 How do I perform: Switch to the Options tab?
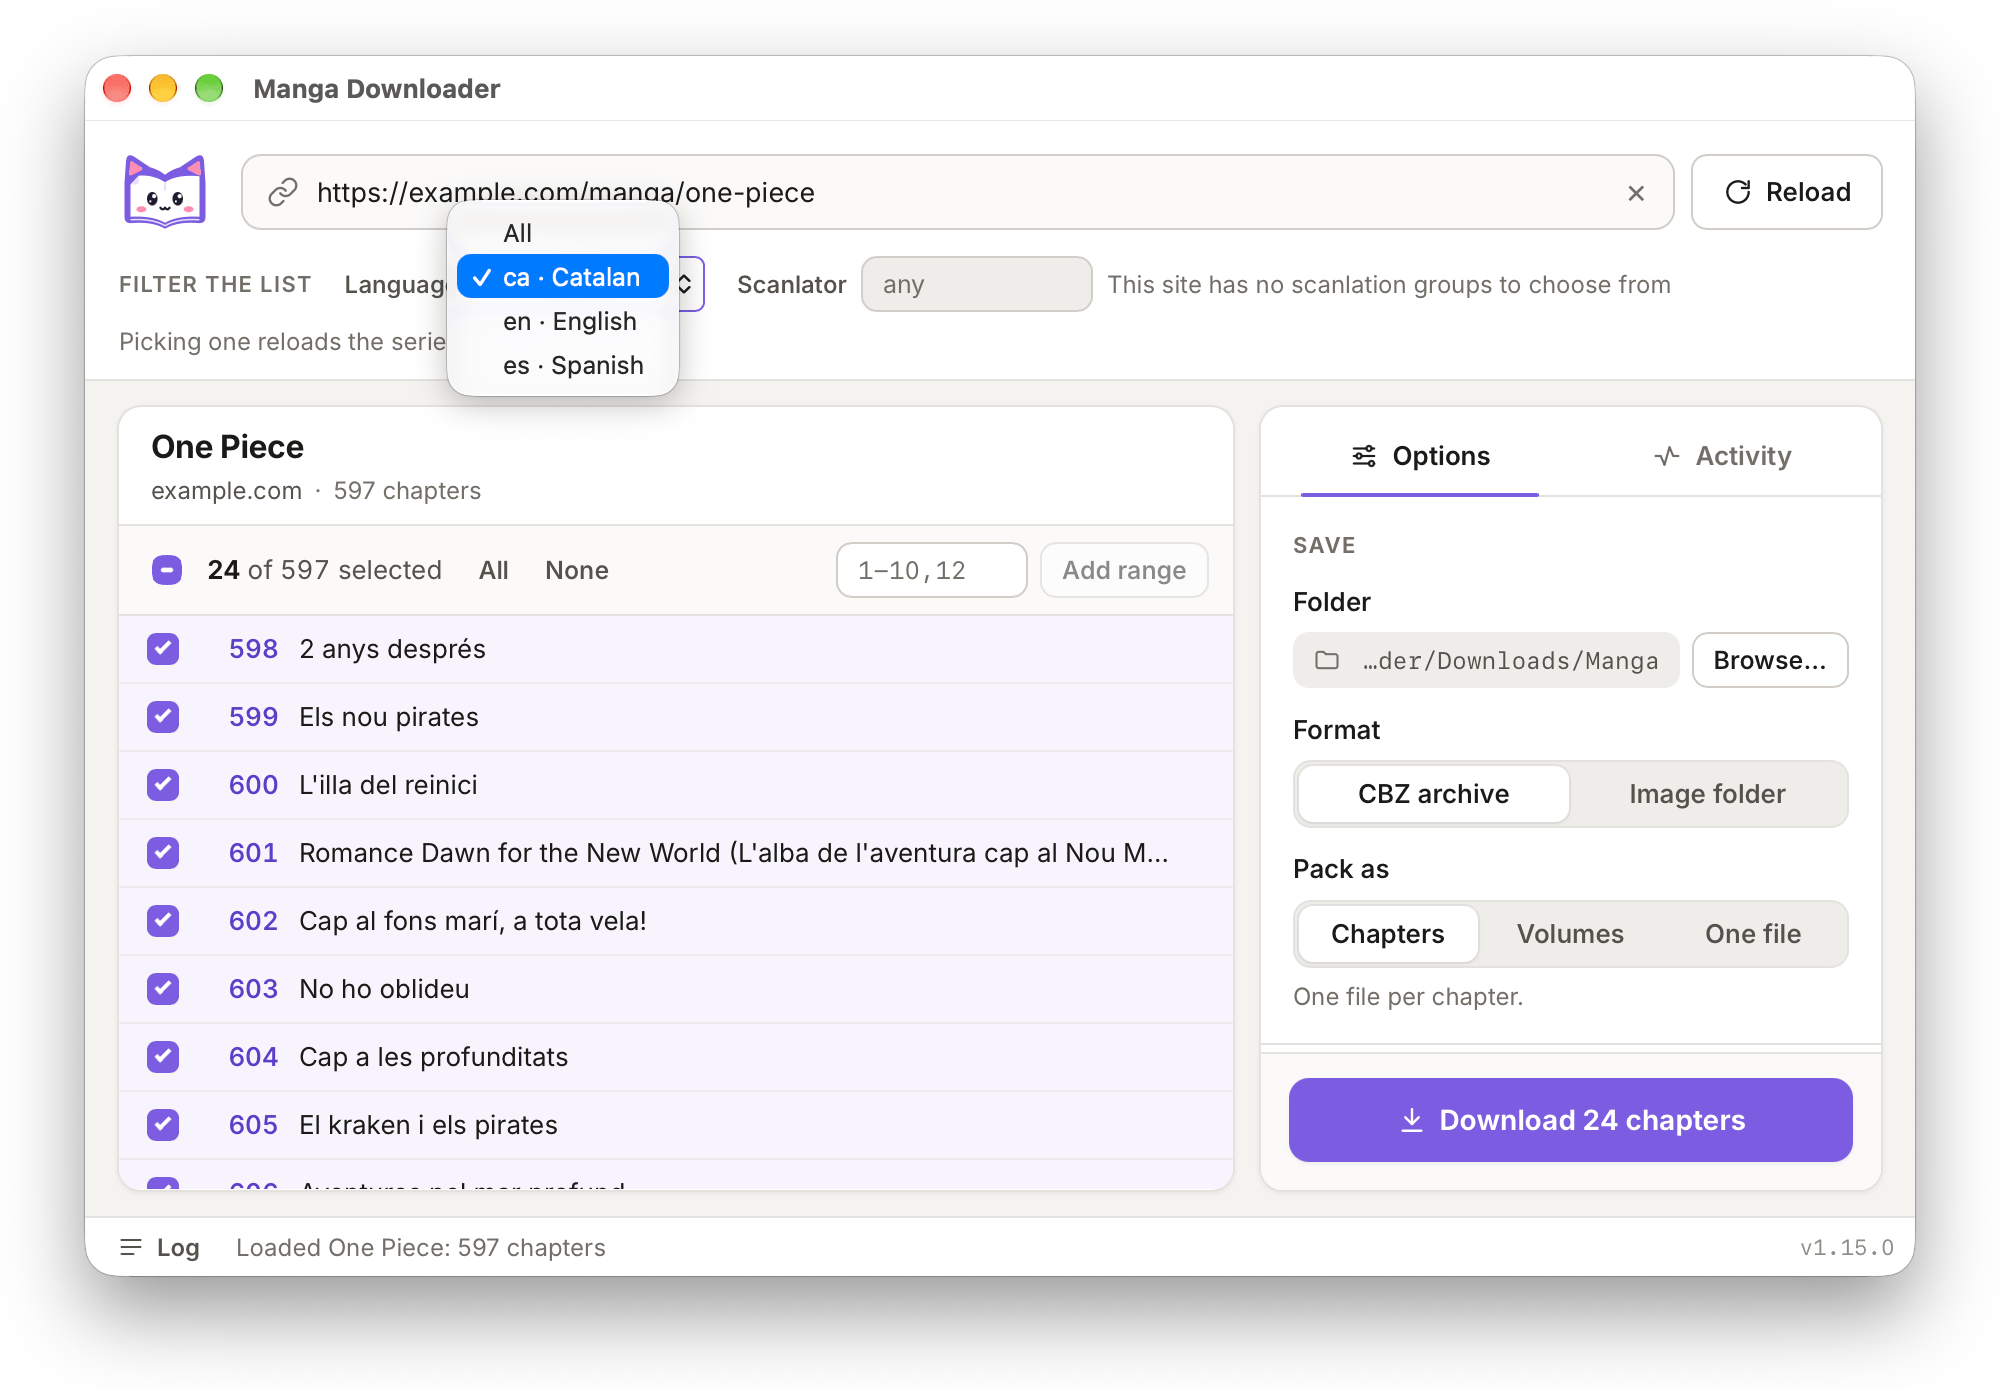tap(1420, 456)
